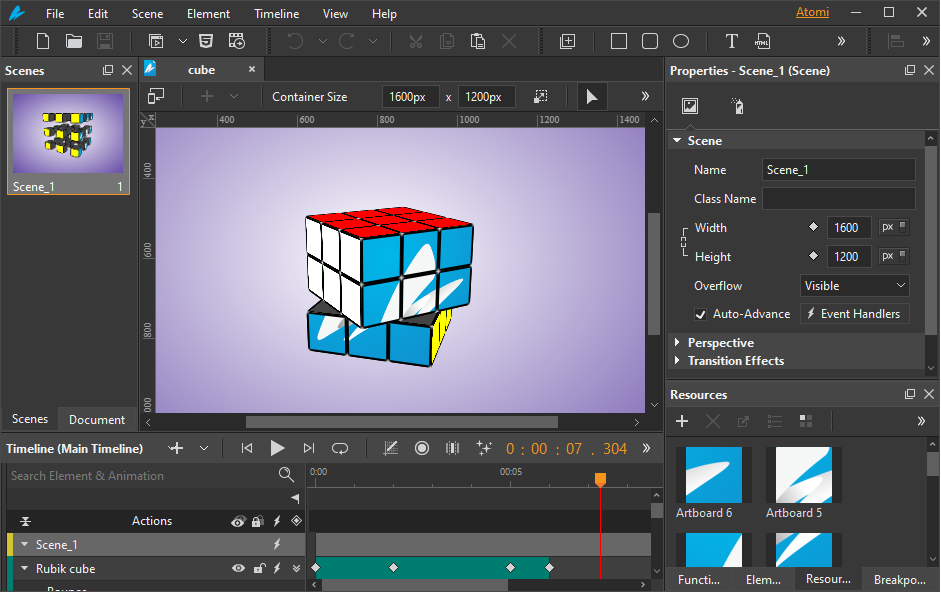
Task: Click the add resource plus icon
Action: pos(682,421)
